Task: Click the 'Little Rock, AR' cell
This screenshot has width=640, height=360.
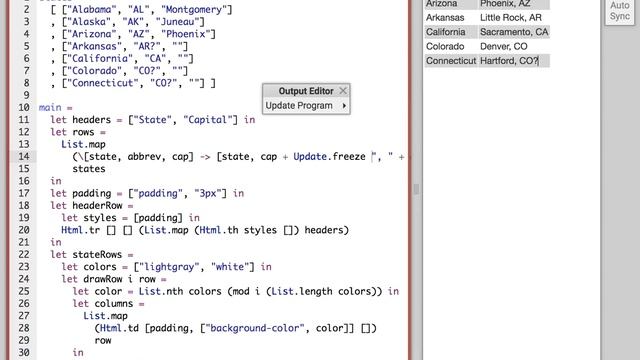Action: 513,18
